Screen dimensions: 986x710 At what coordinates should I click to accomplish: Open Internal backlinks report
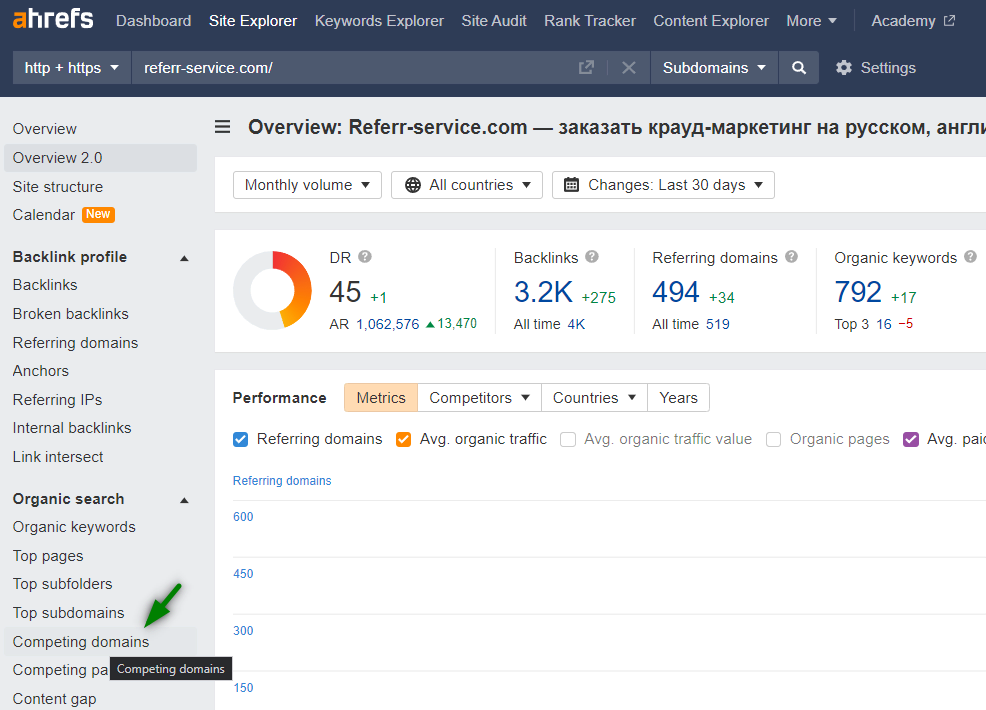pyautogui.click(x=72, y=428)
